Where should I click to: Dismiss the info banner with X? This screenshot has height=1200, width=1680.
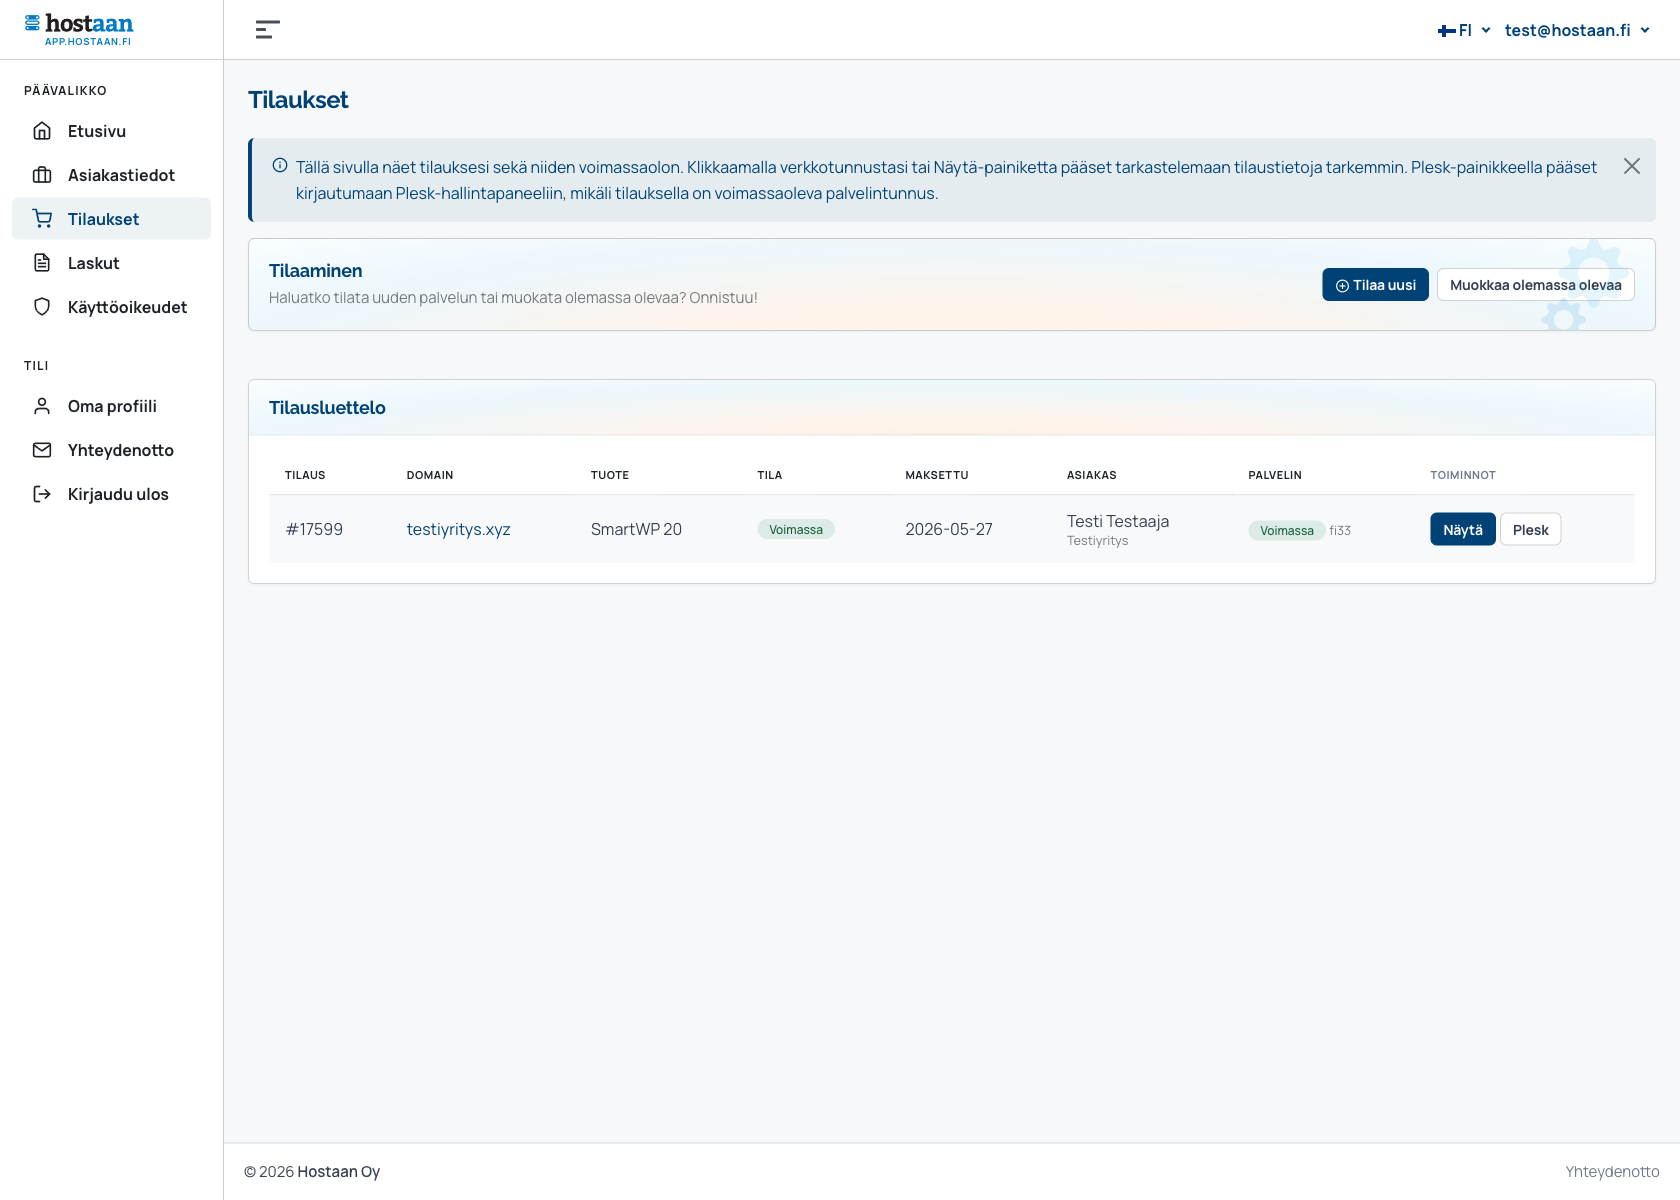click(x=1631, y=166)
